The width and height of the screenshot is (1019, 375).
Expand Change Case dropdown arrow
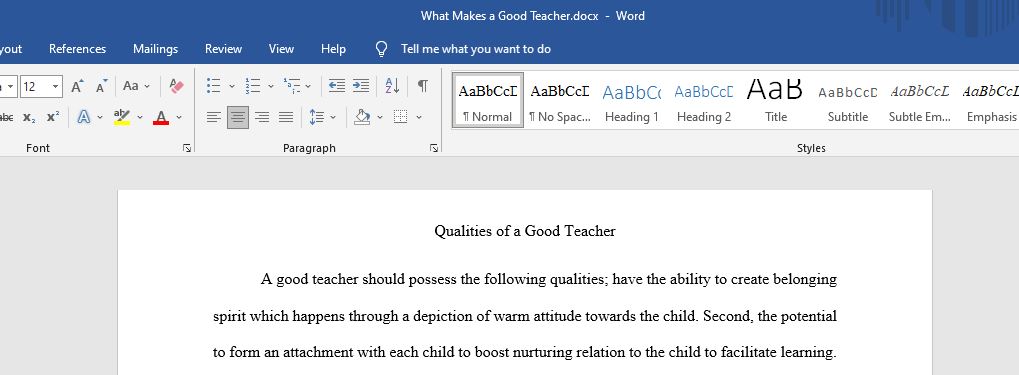[148, 86]
